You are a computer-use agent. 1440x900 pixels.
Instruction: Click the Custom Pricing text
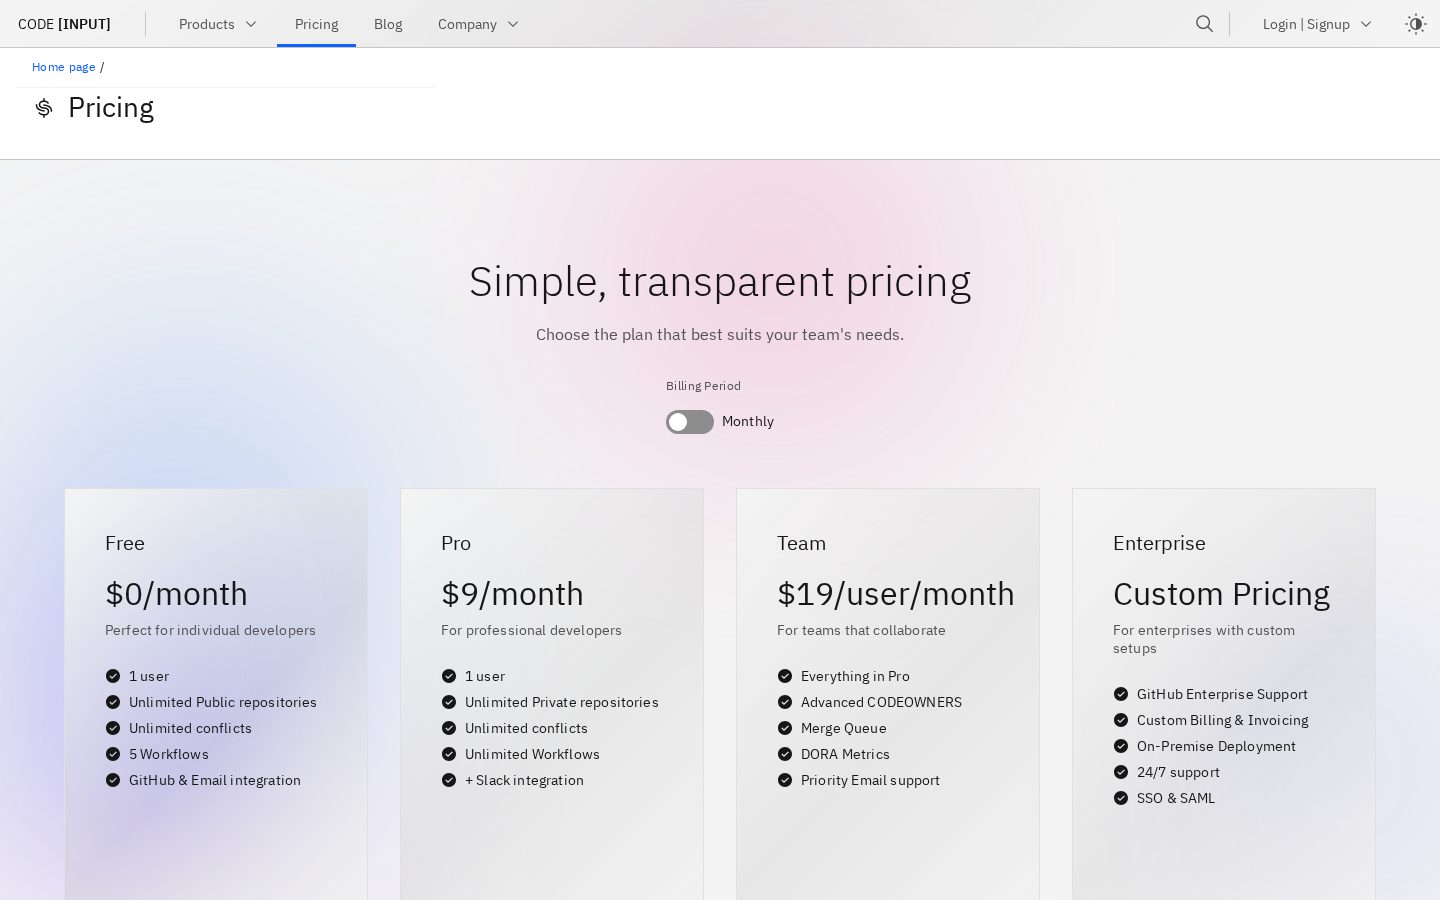(x=1221, y=594)
